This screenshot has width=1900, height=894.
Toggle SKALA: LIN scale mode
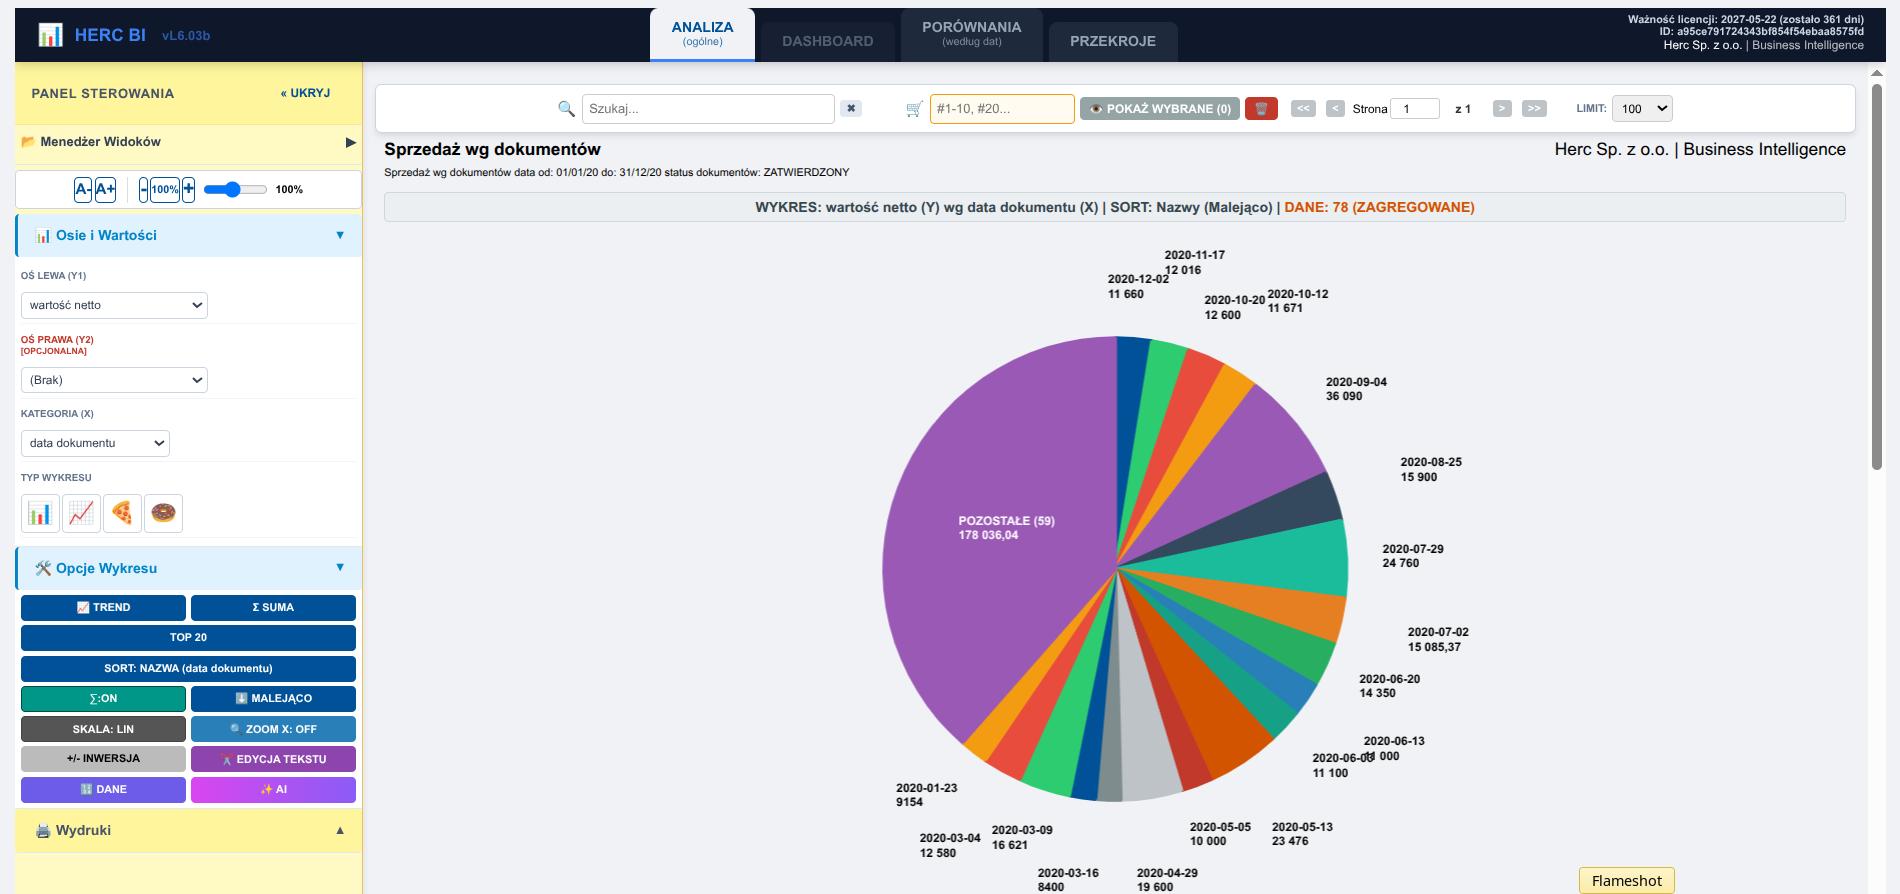click(103, 729)
